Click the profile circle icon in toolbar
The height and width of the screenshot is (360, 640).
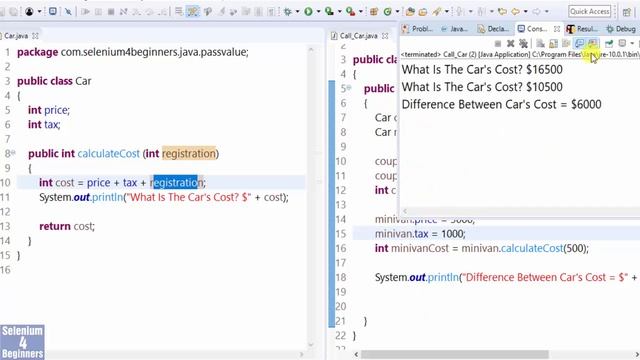tap(29, 11)
